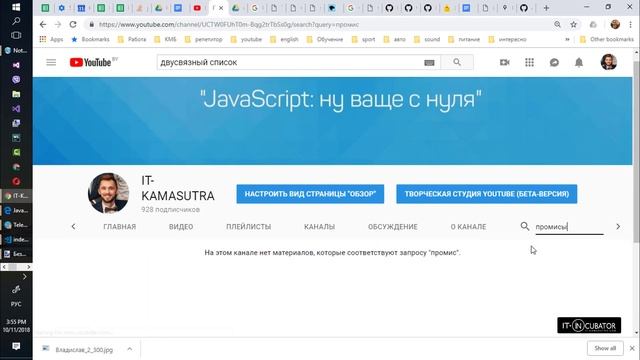Image resolution: width=640 pixels, height=360 pixels.
Task: Click the IT-KAMASUTRA channel avatar
Action: pos(108,193)
